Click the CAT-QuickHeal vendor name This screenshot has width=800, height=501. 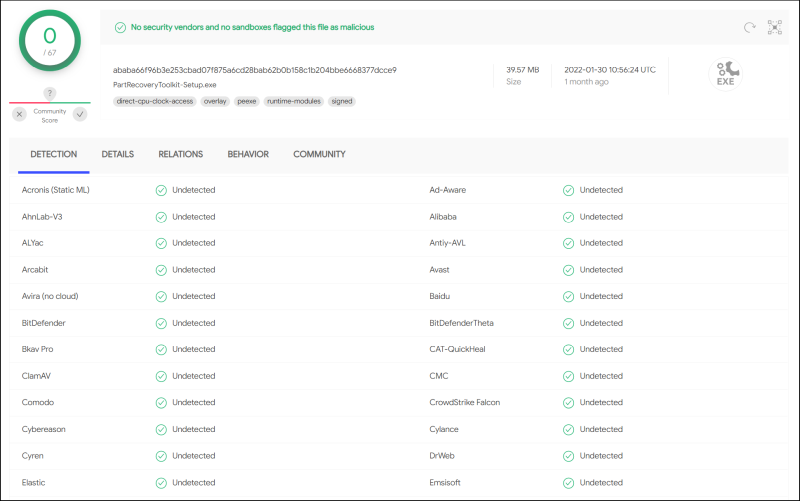click(457, 349)
